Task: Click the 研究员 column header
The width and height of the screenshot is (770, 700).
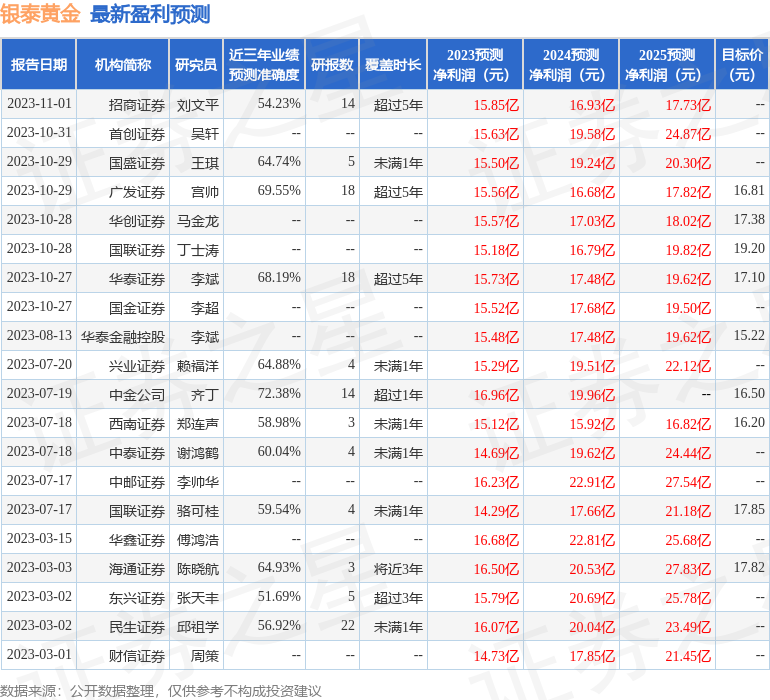Action: [x=196, y=64]
